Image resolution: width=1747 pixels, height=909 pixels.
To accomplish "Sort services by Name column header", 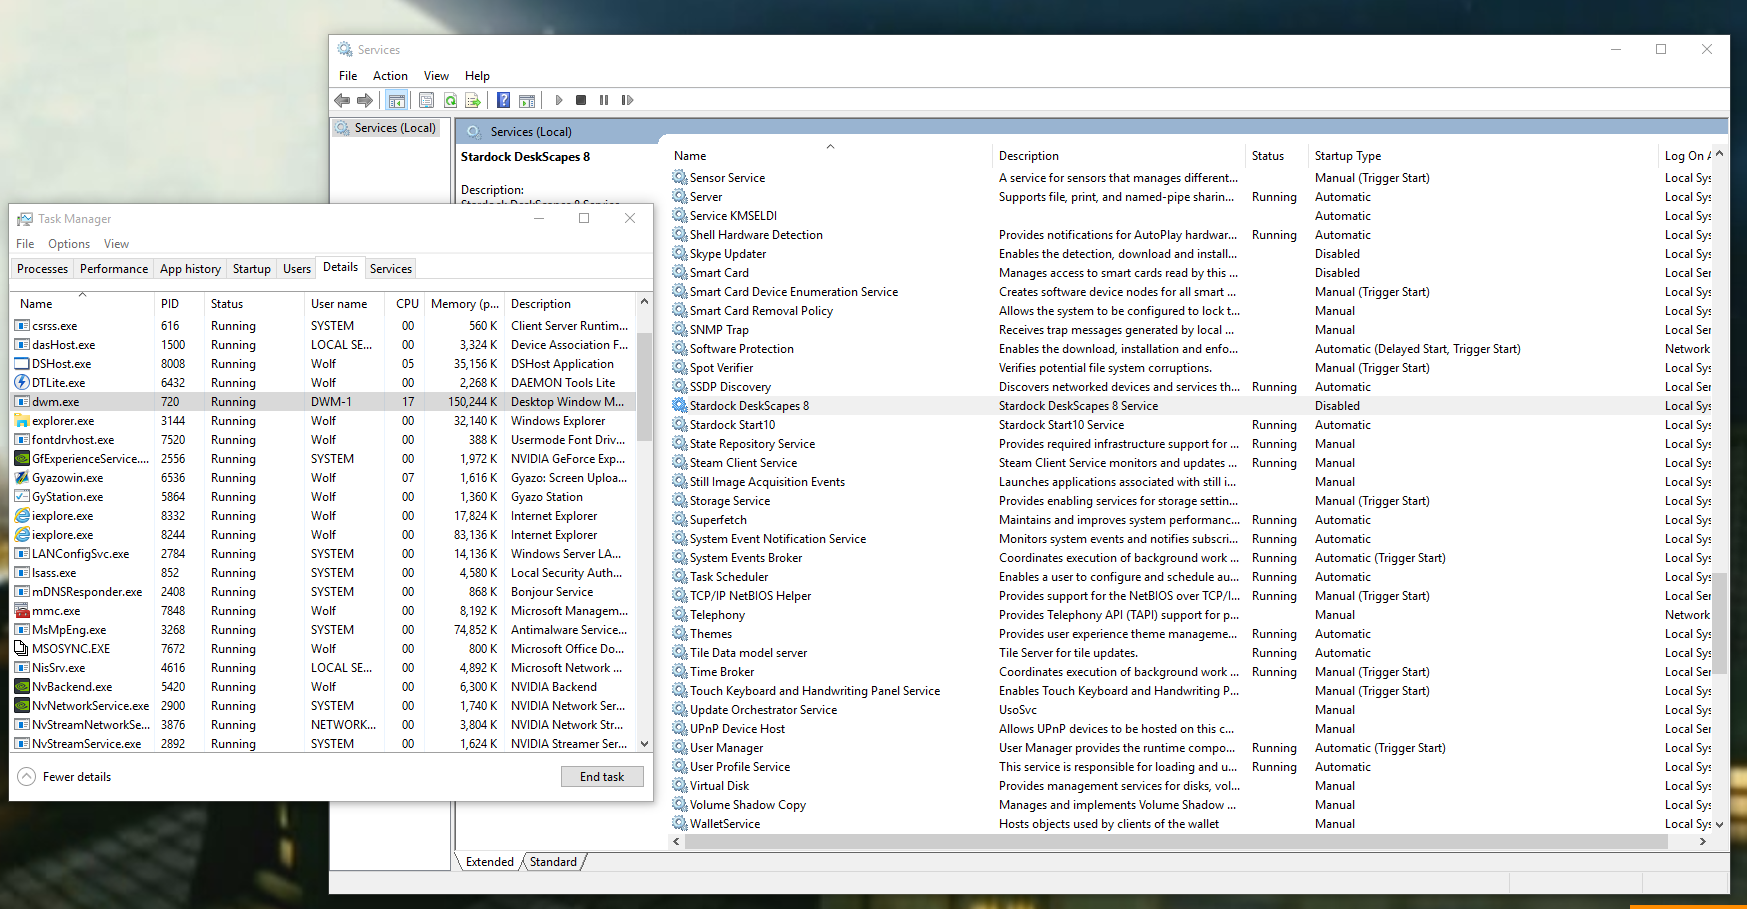I will [x=830, y=156].
